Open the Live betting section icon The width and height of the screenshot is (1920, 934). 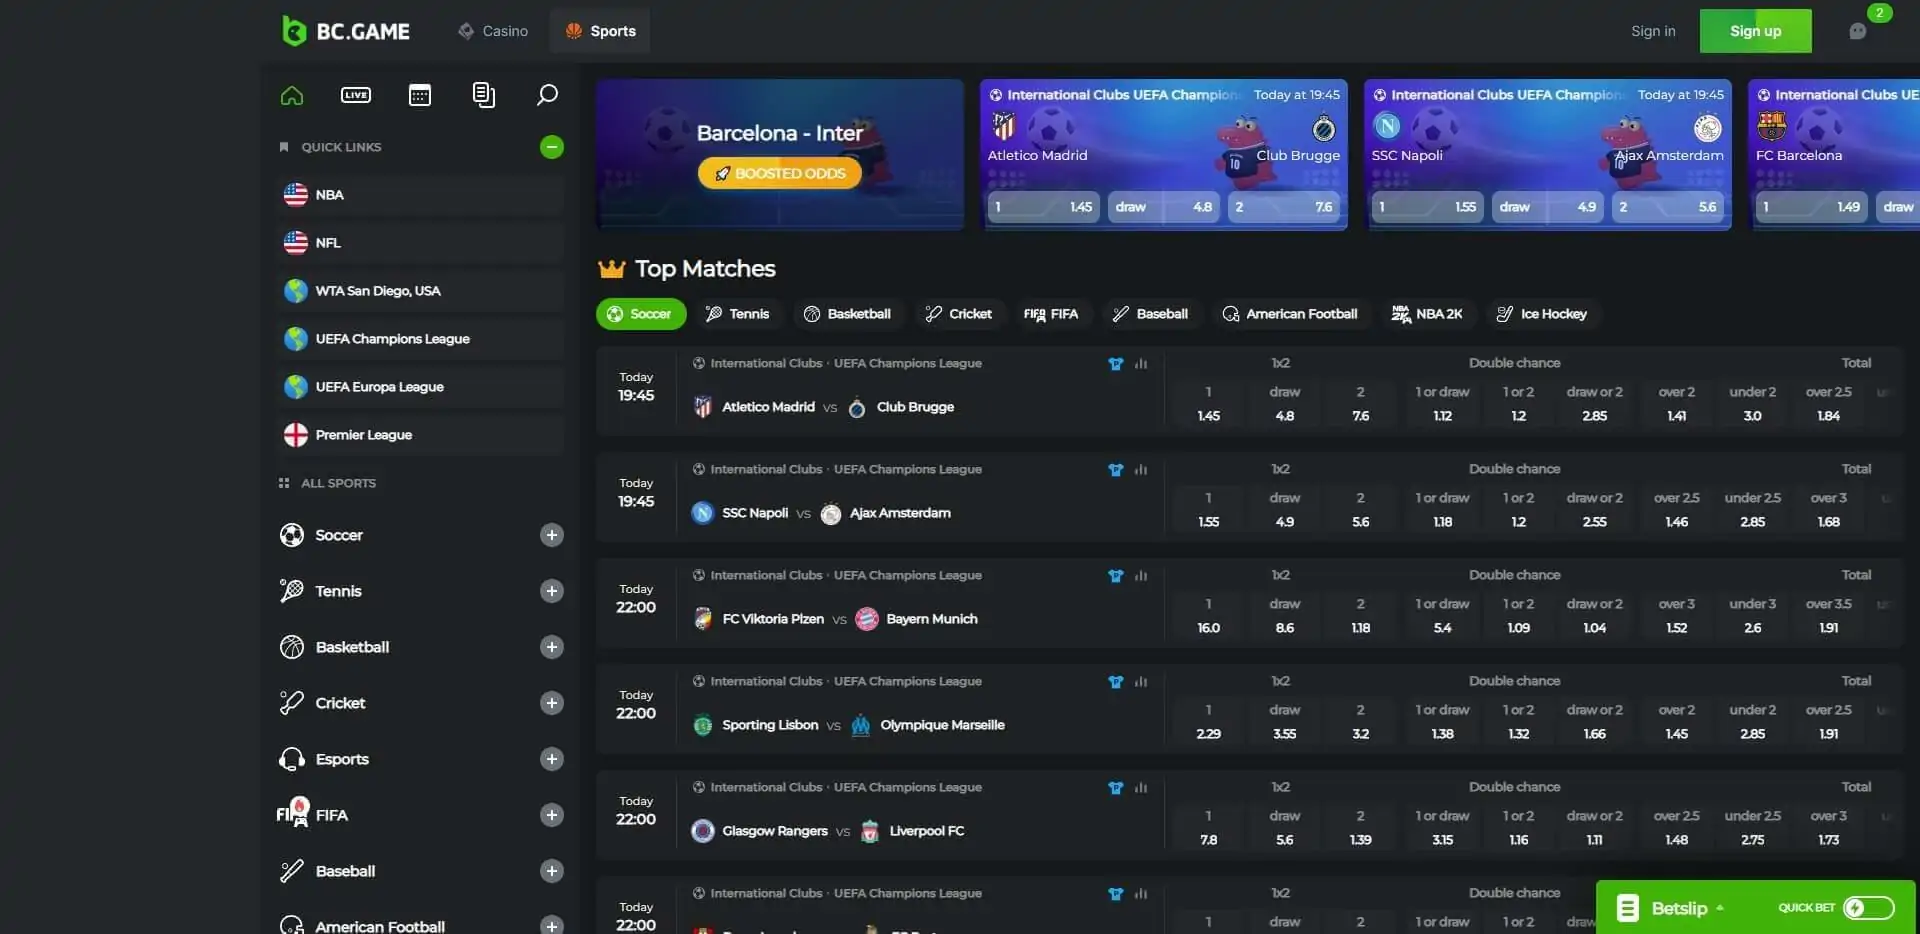(355, 94)
